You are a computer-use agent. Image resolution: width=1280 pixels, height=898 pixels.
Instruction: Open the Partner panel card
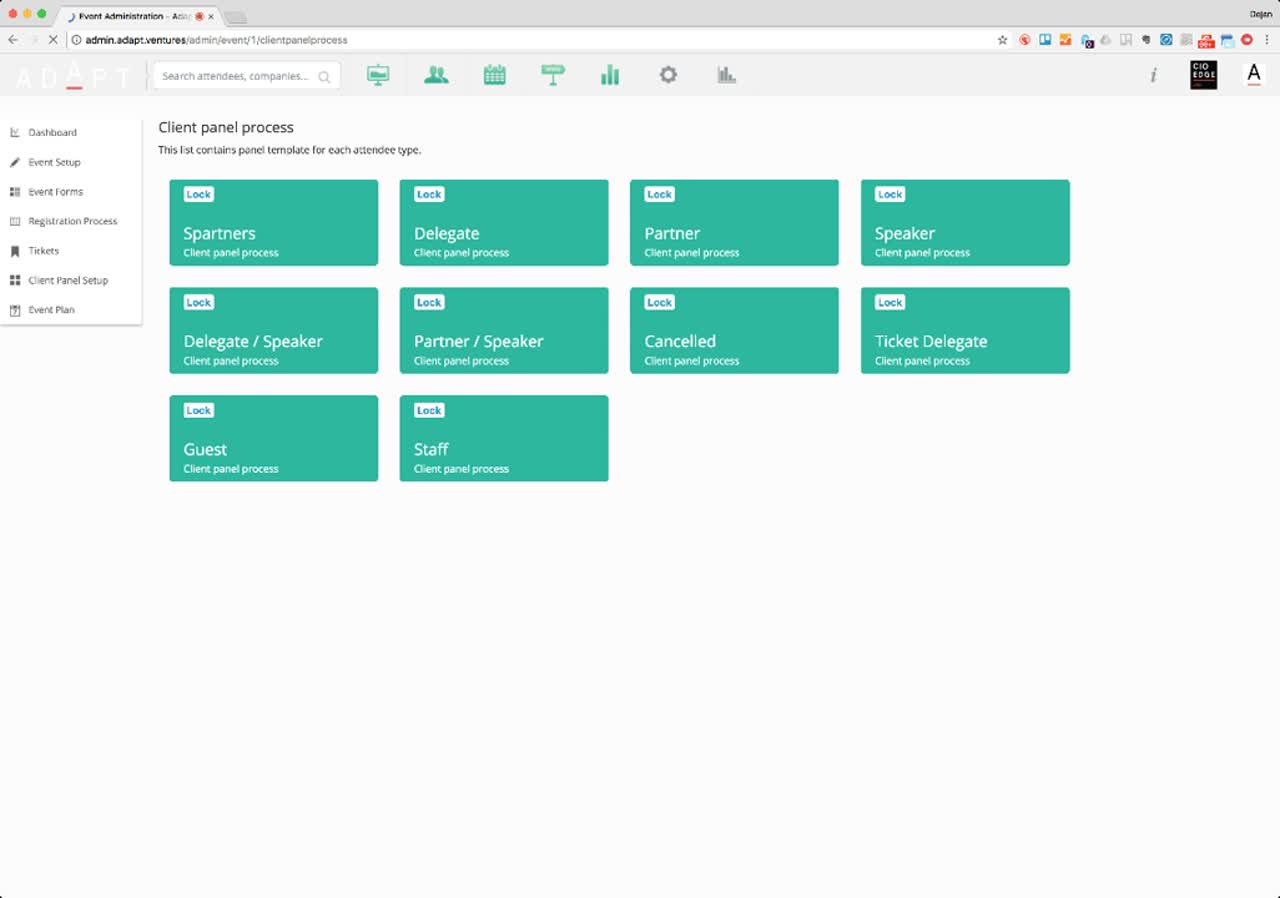tap(734, 223)
